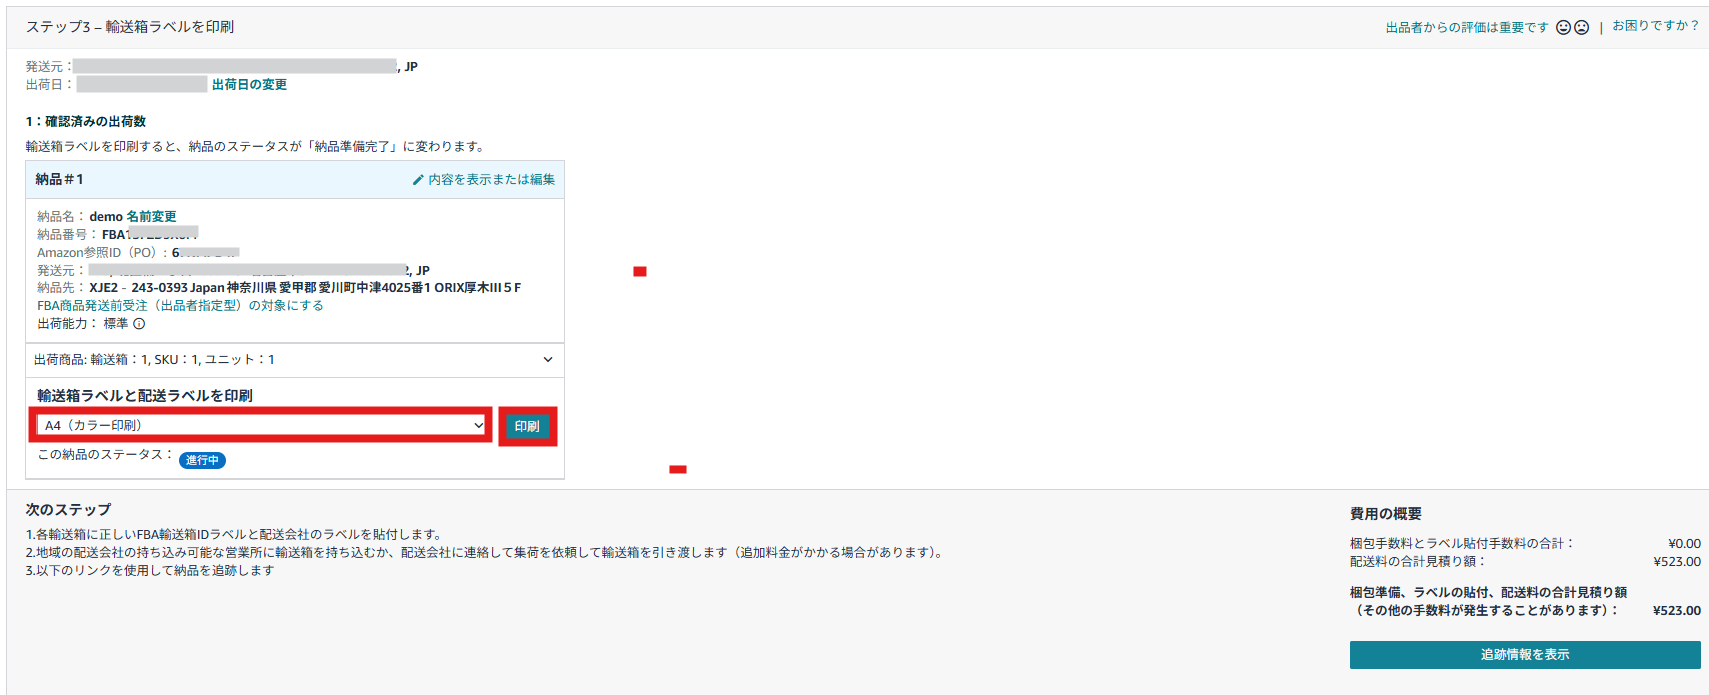
Task: Click the 内容を表示または編集 link text
Action: (x=491, y=180)
